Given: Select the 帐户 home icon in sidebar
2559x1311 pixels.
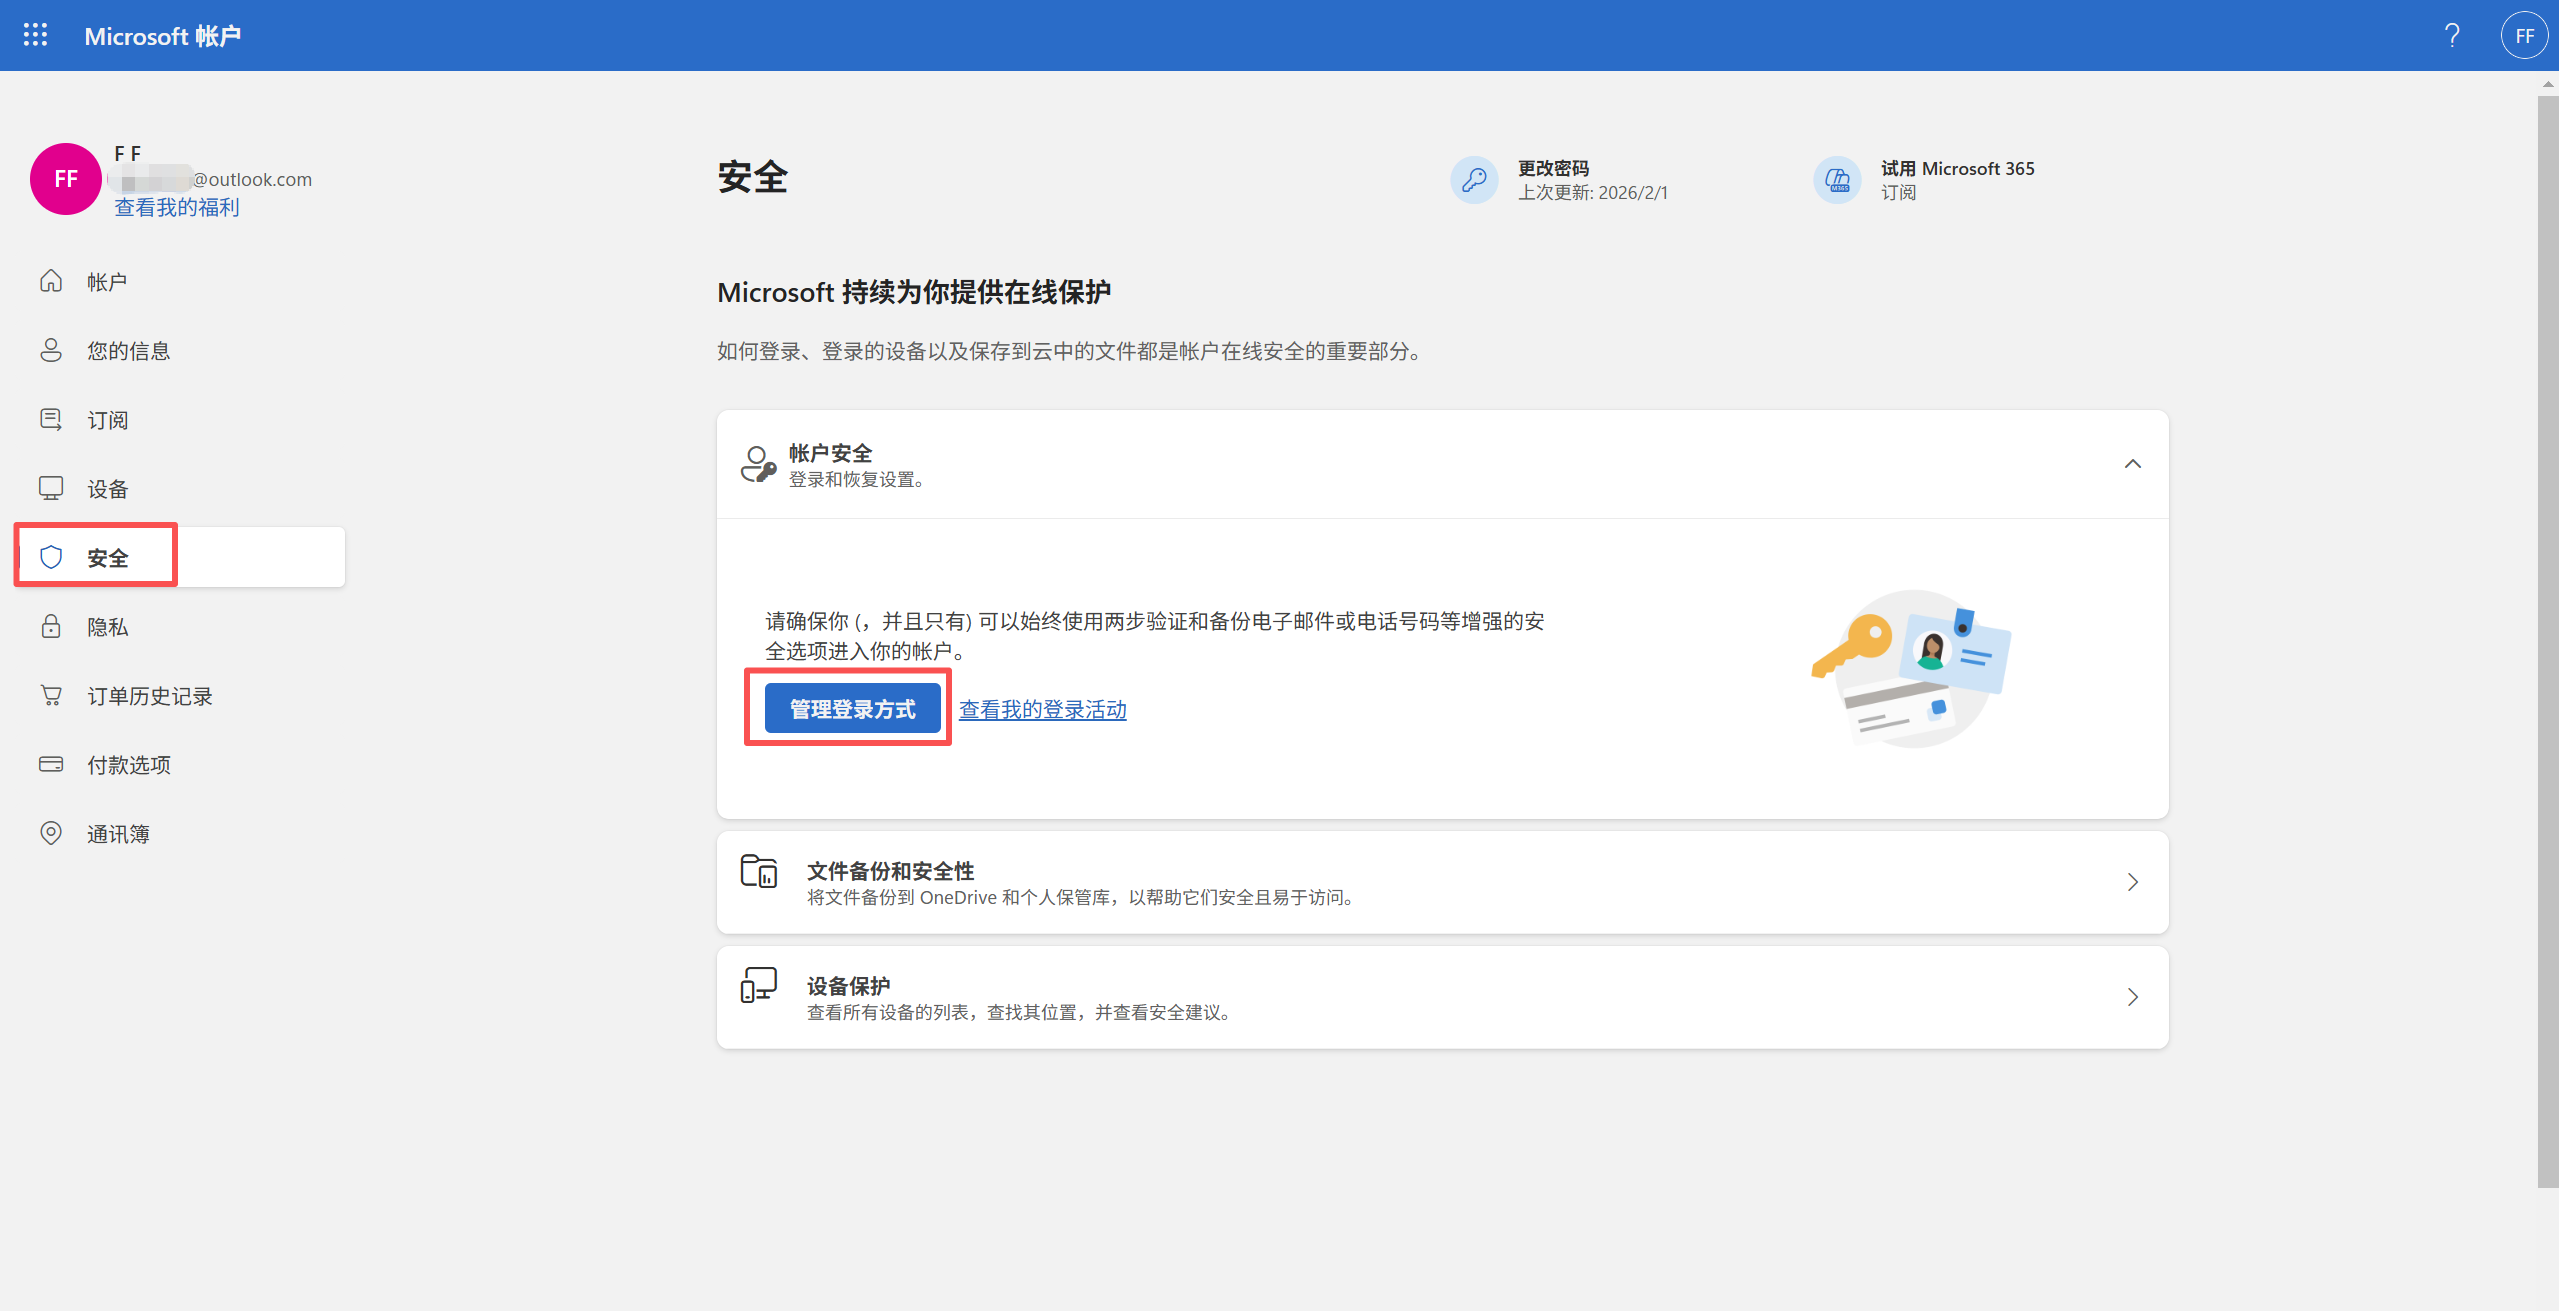Looking at the screenshot, I should tap(51, 281).
